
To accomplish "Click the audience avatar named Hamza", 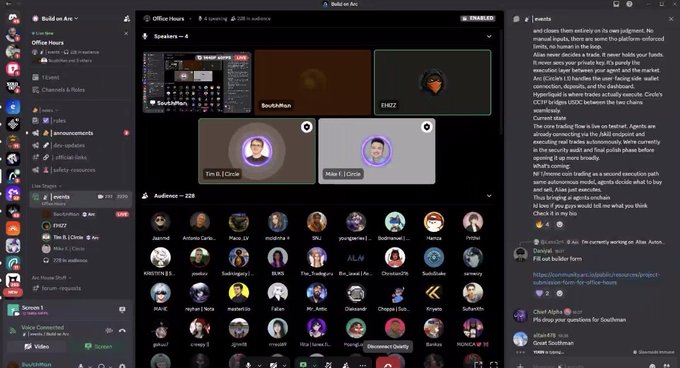I will (x=434, y=222).
